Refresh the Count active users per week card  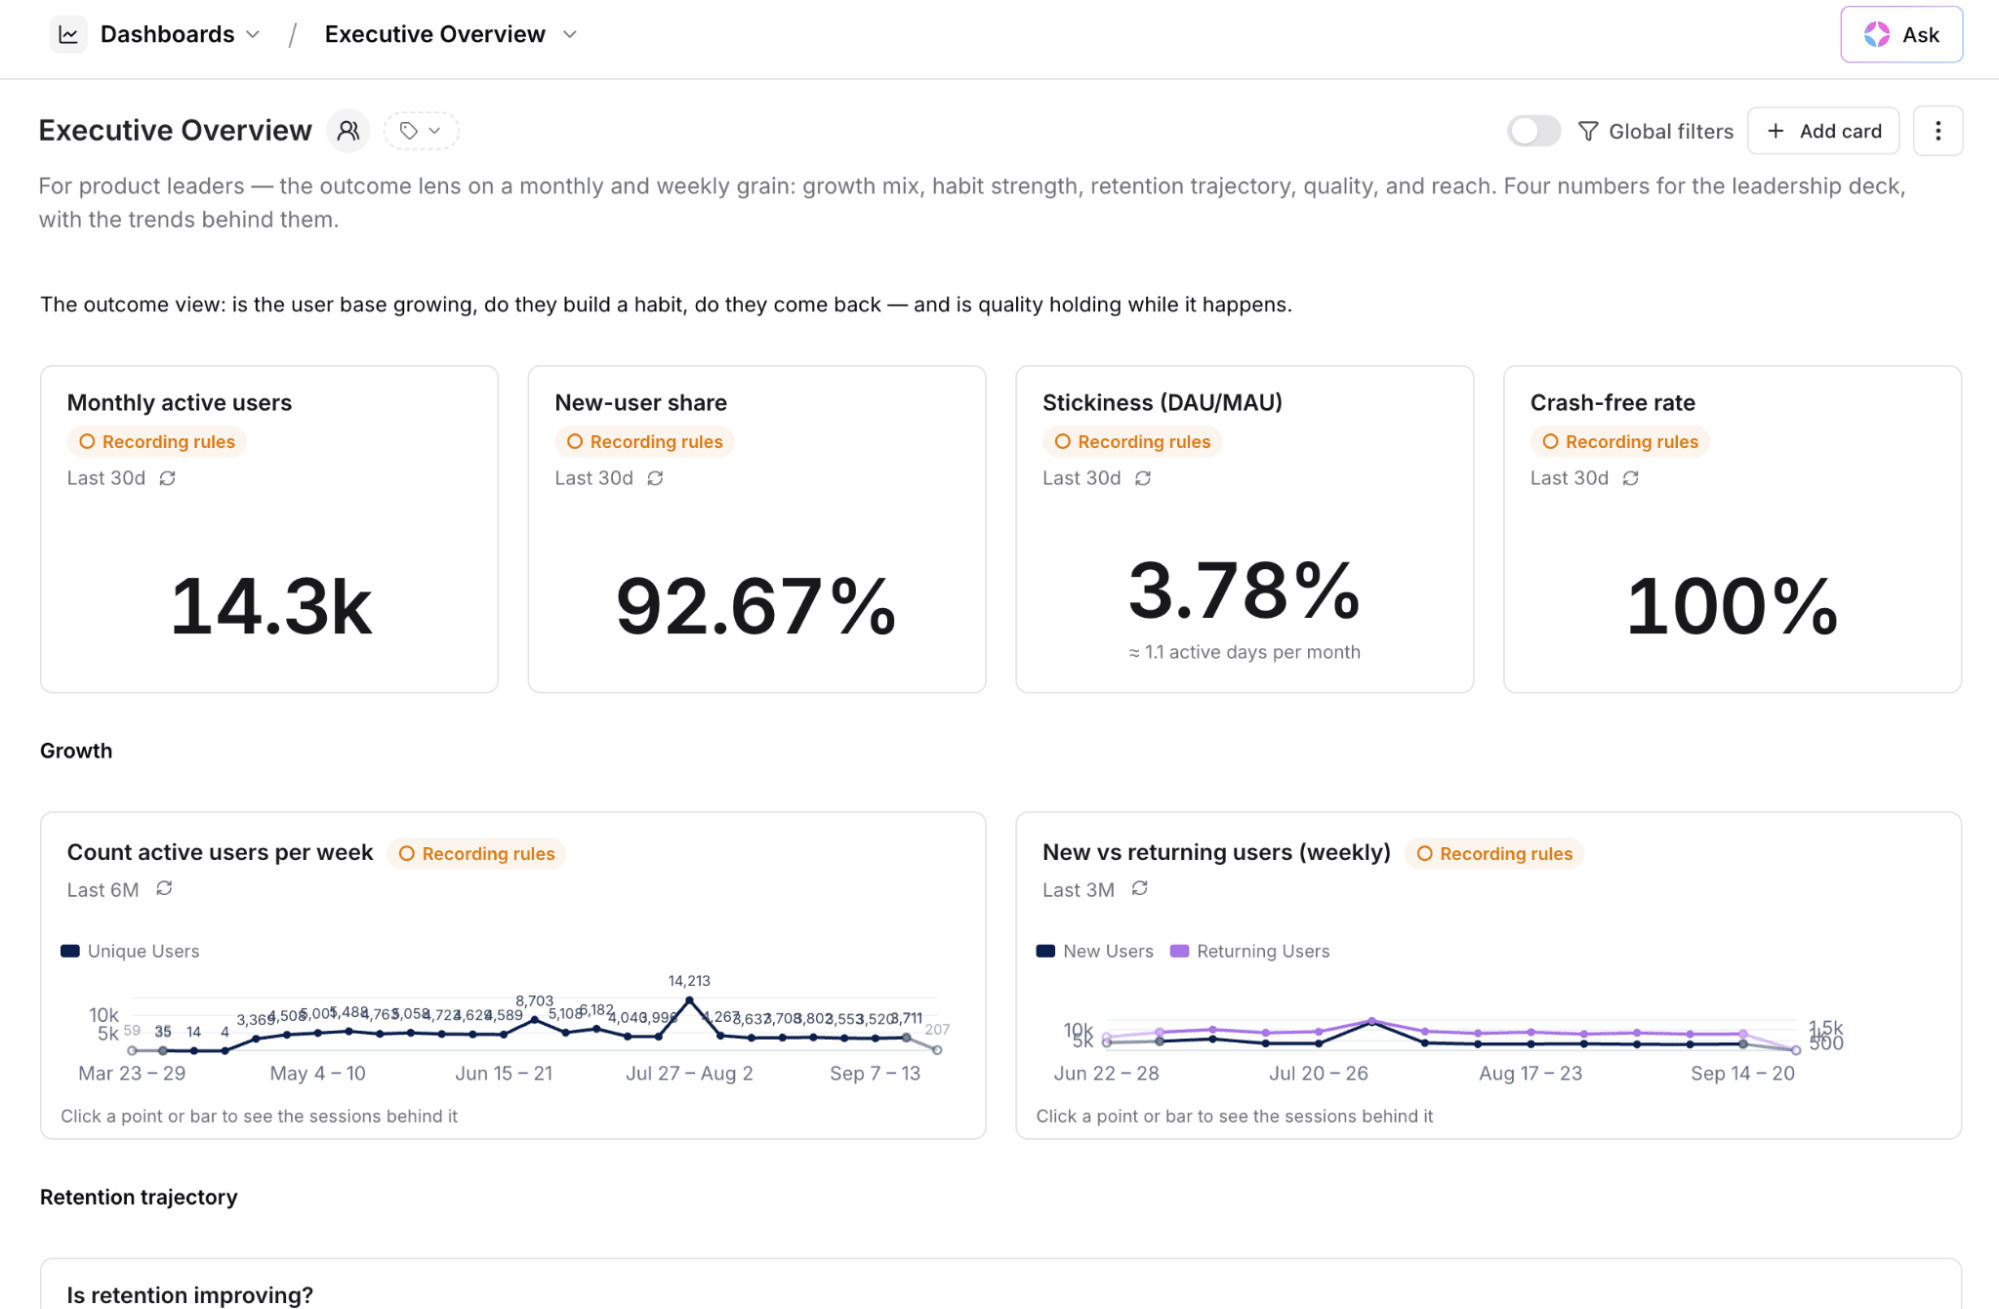click(165, 888)
